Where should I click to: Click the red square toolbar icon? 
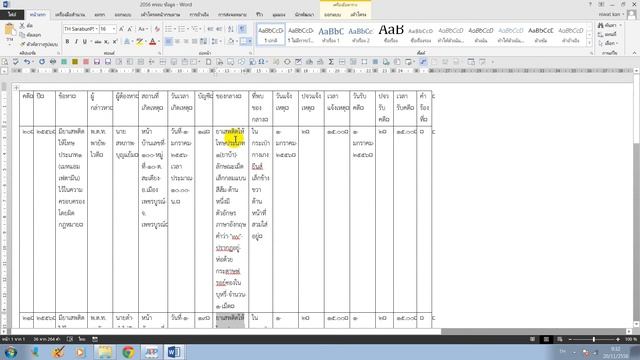(86, 62)
